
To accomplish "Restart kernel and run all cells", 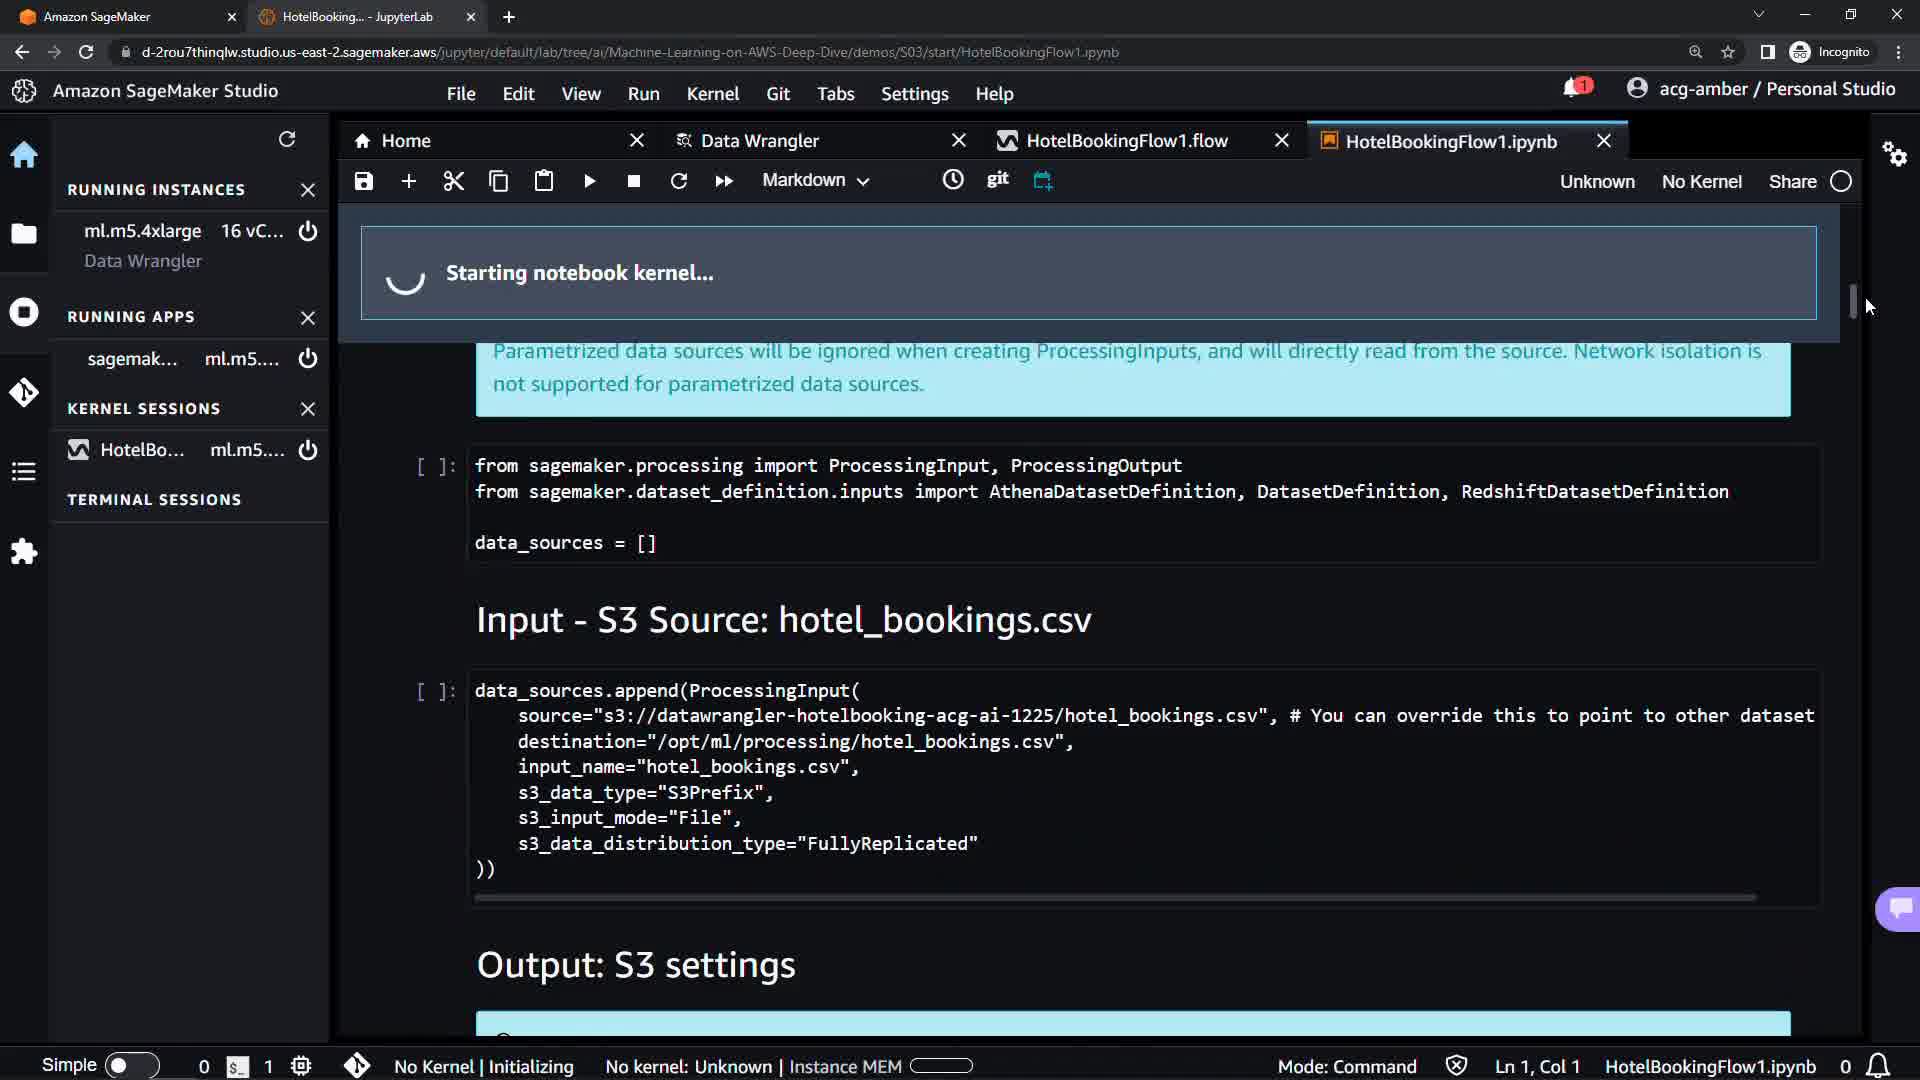I will (723, 181).
